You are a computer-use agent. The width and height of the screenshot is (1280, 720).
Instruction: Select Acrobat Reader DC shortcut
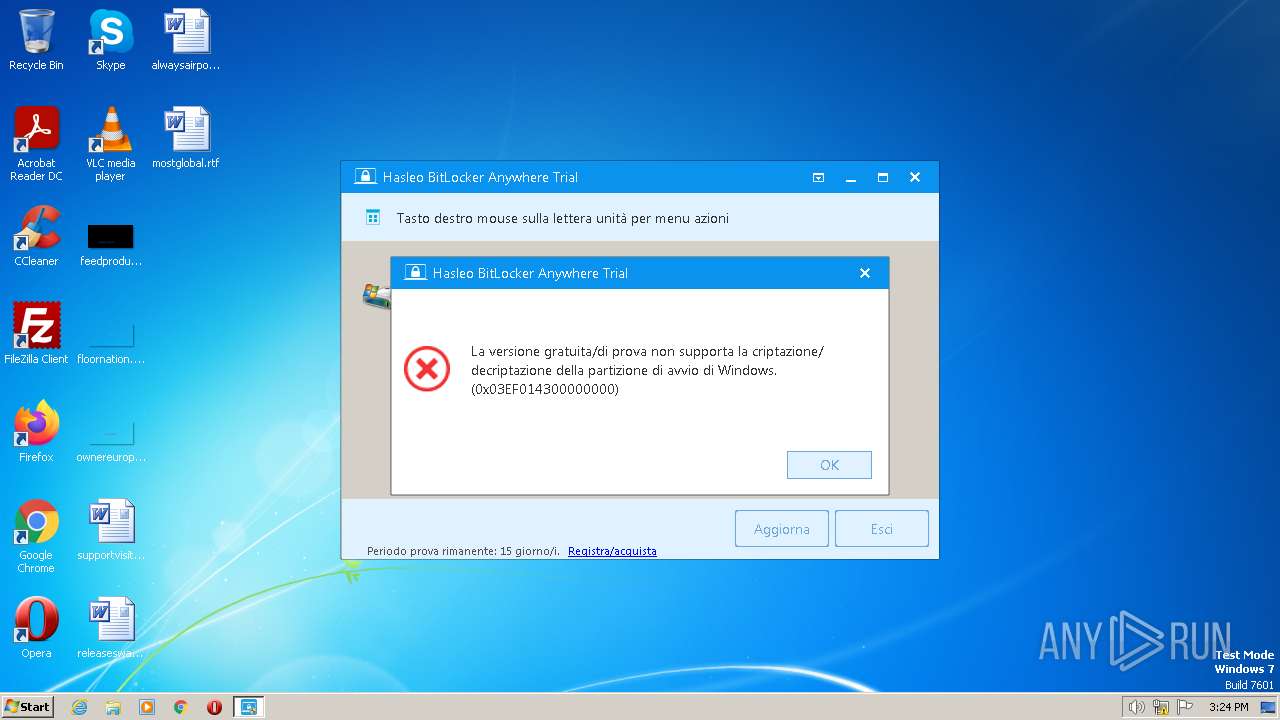[36, 144]
